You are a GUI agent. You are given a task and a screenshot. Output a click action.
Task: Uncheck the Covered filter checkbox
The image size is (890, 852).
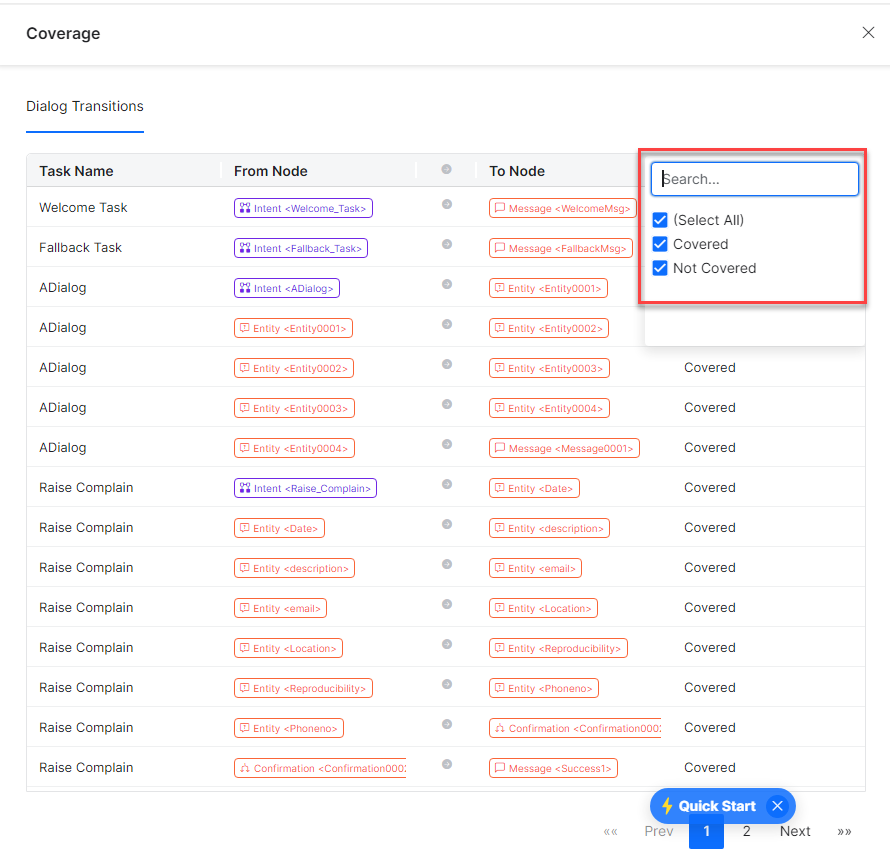pyautogui.click(x=660, y=244)
